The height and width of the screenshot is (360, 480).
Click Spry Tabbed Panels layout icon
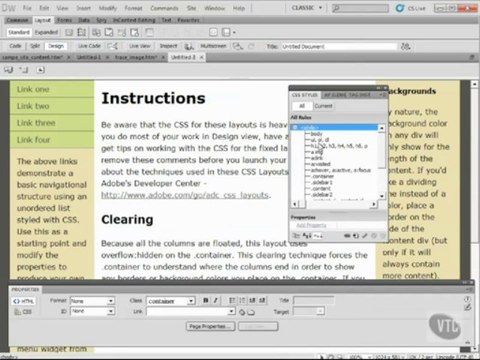109,32
